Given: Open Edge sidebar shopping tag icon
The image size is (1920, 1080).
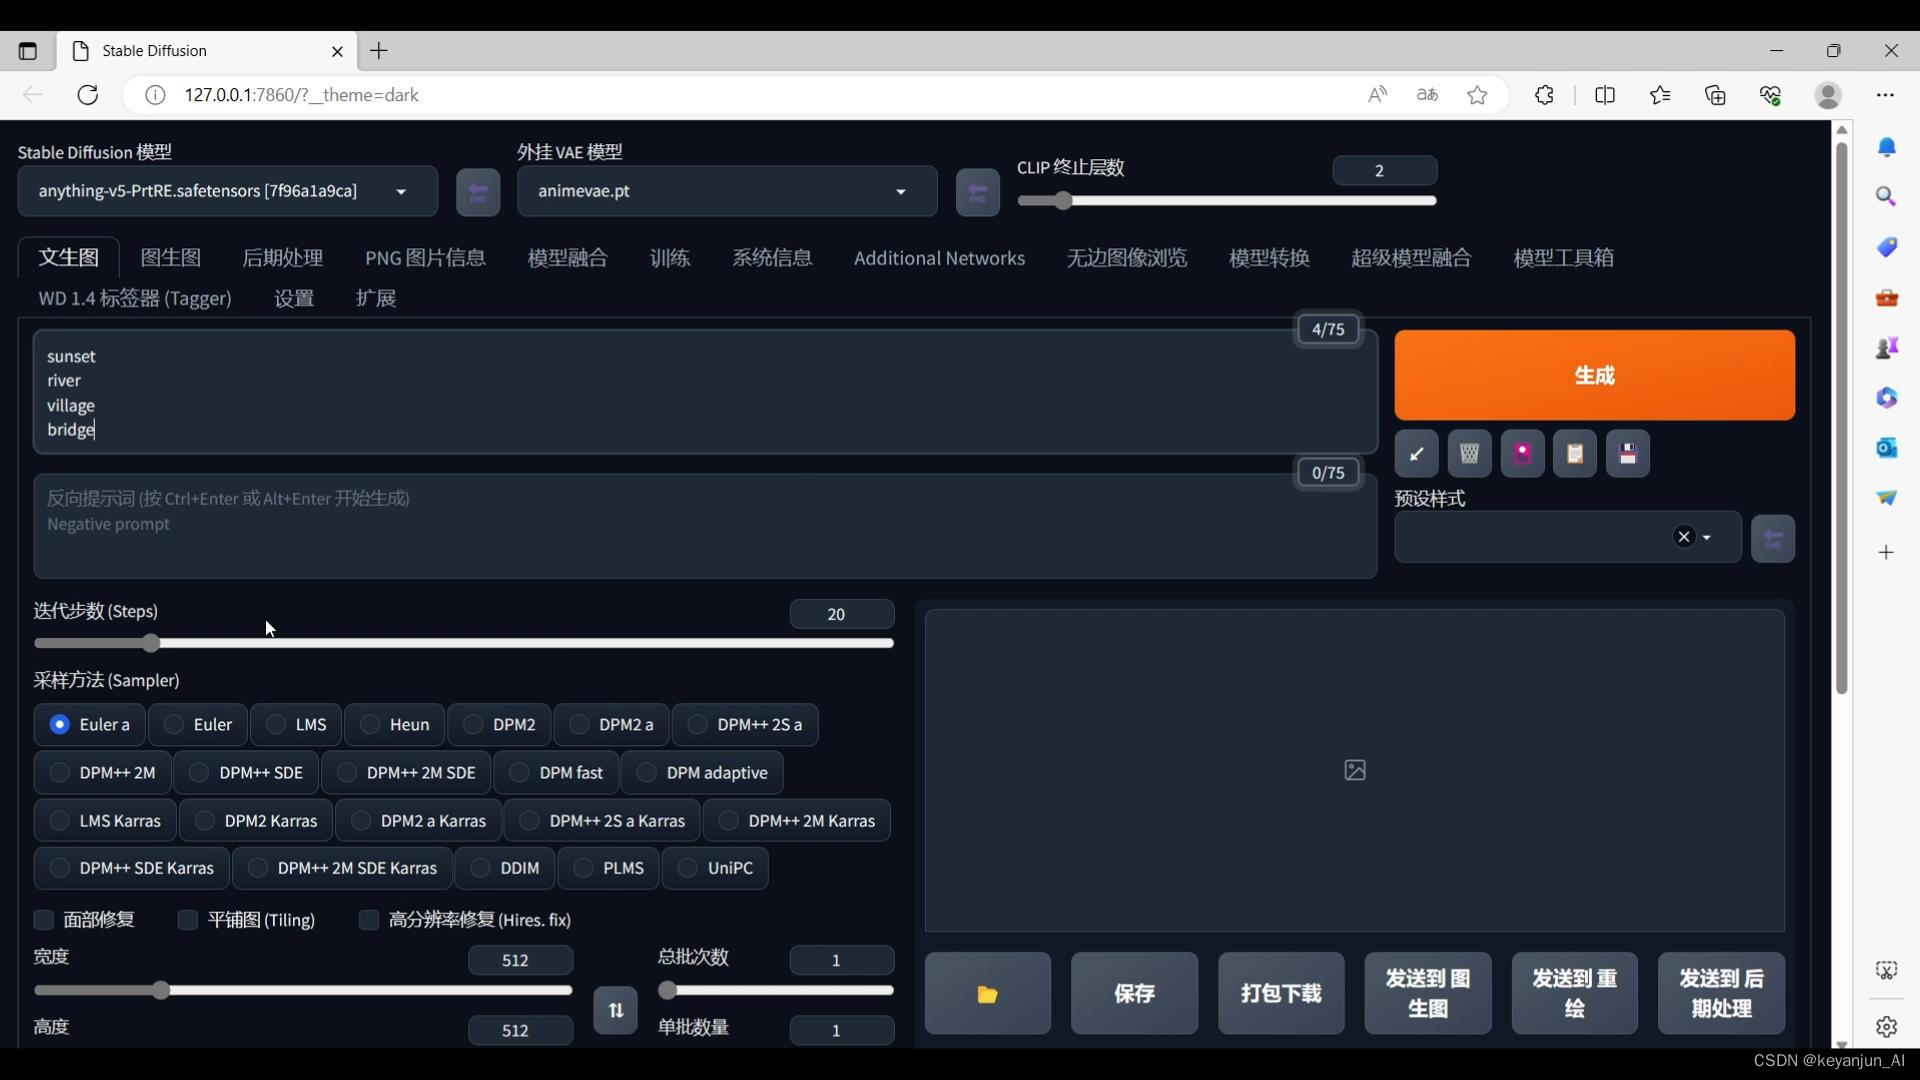Looking at the screenshot, I should point(1886,247).
